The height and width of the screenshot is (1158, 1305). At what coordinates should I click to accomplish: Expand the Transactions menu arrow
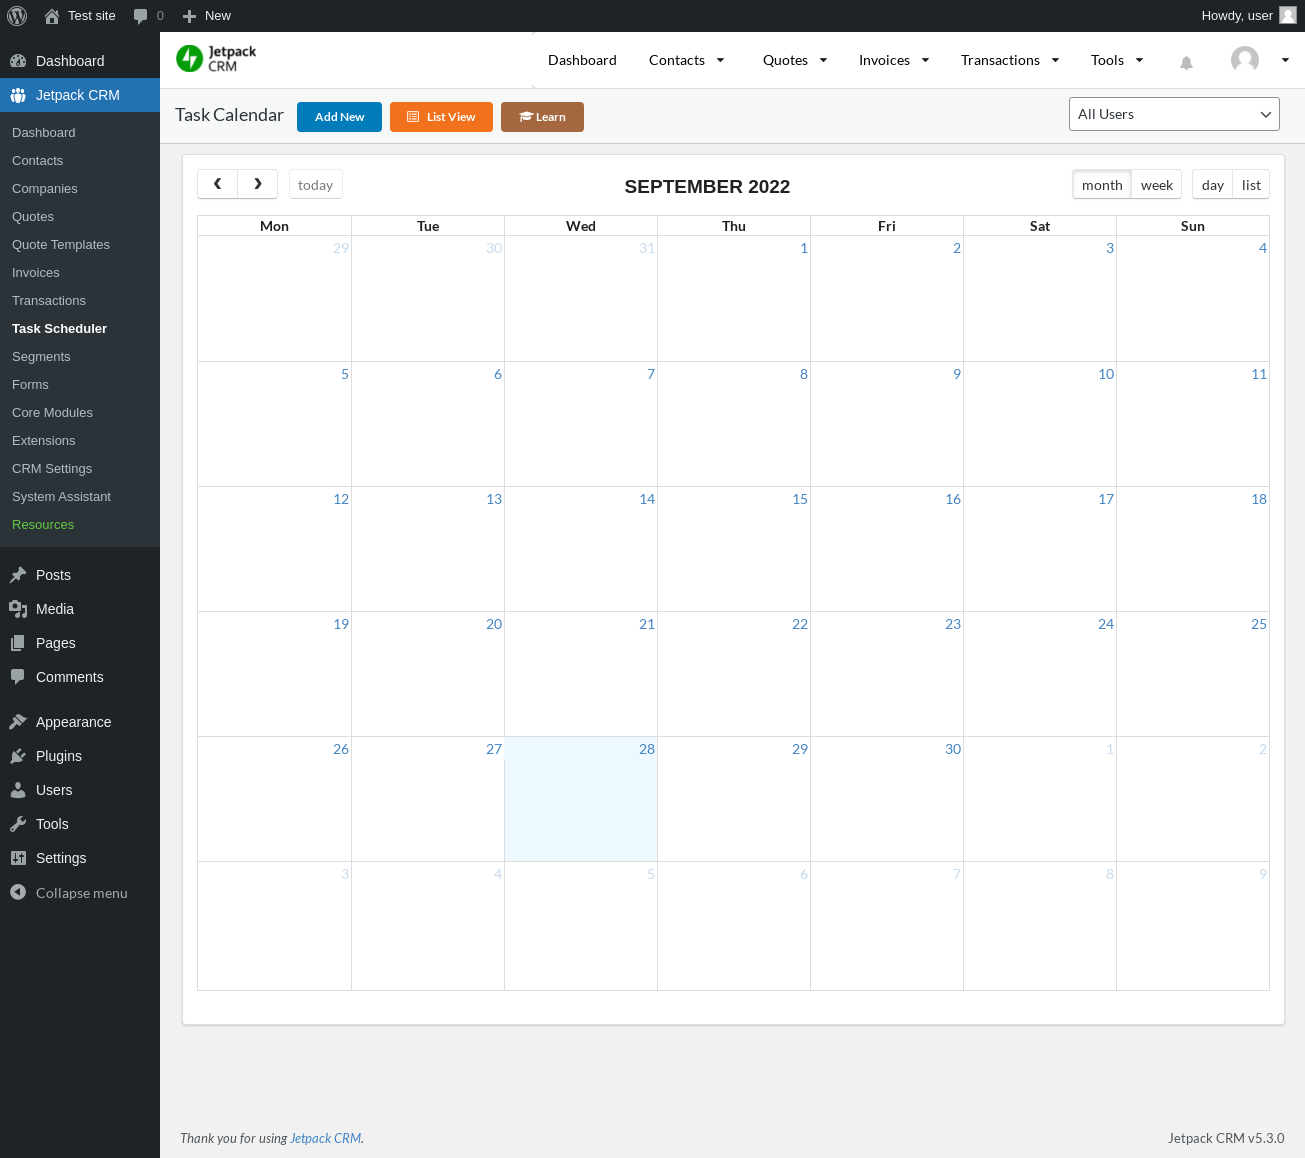coord(1055,60)
